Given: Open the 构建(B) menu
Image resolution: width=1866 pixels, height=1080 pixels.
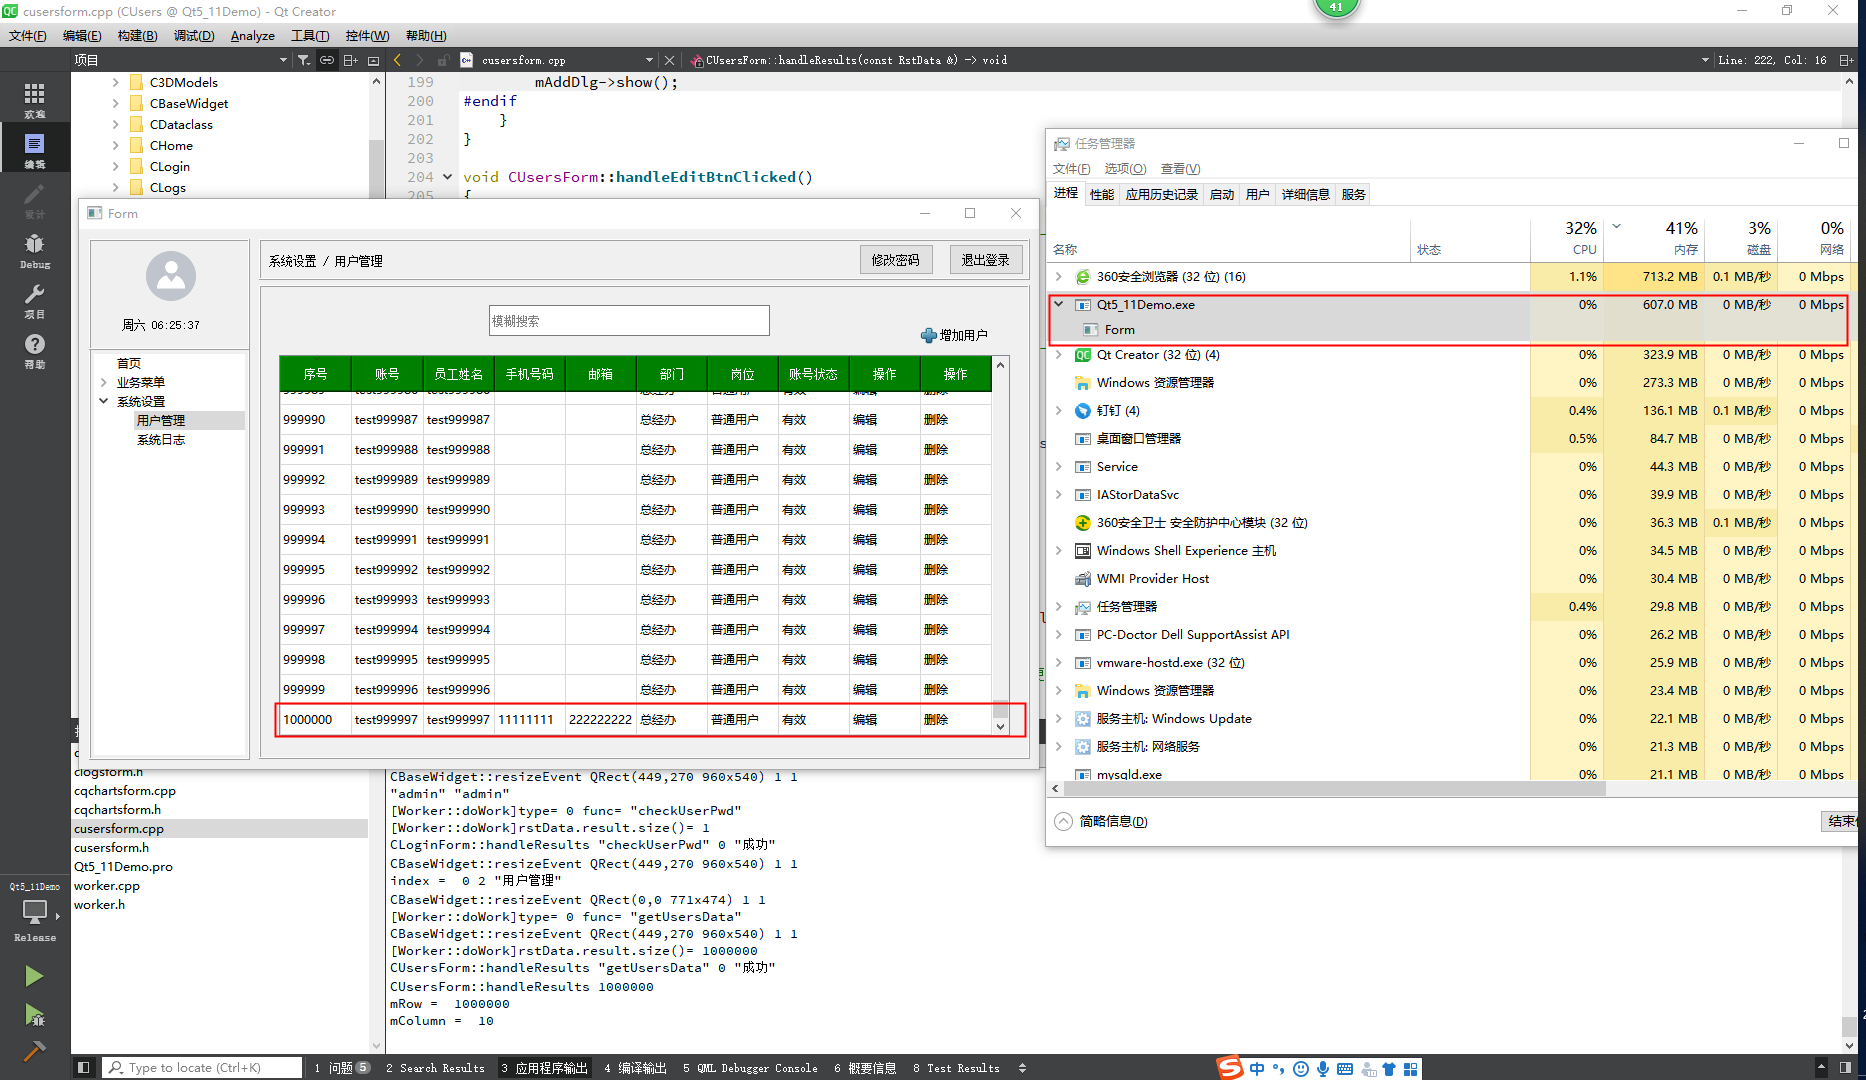Looking at the screenshot, I should point(137,36).
